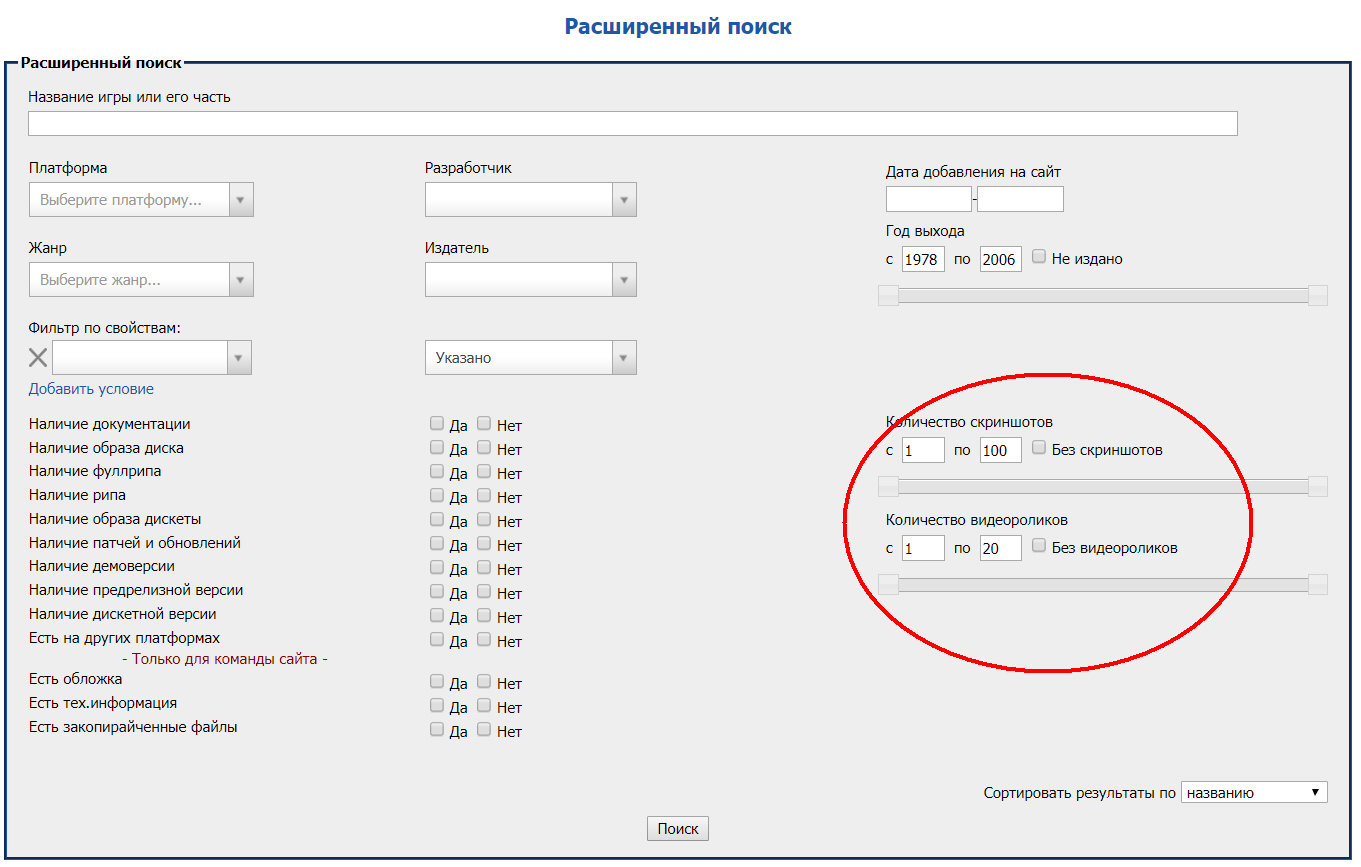Click the release year to field 2006

[1001, 259]
